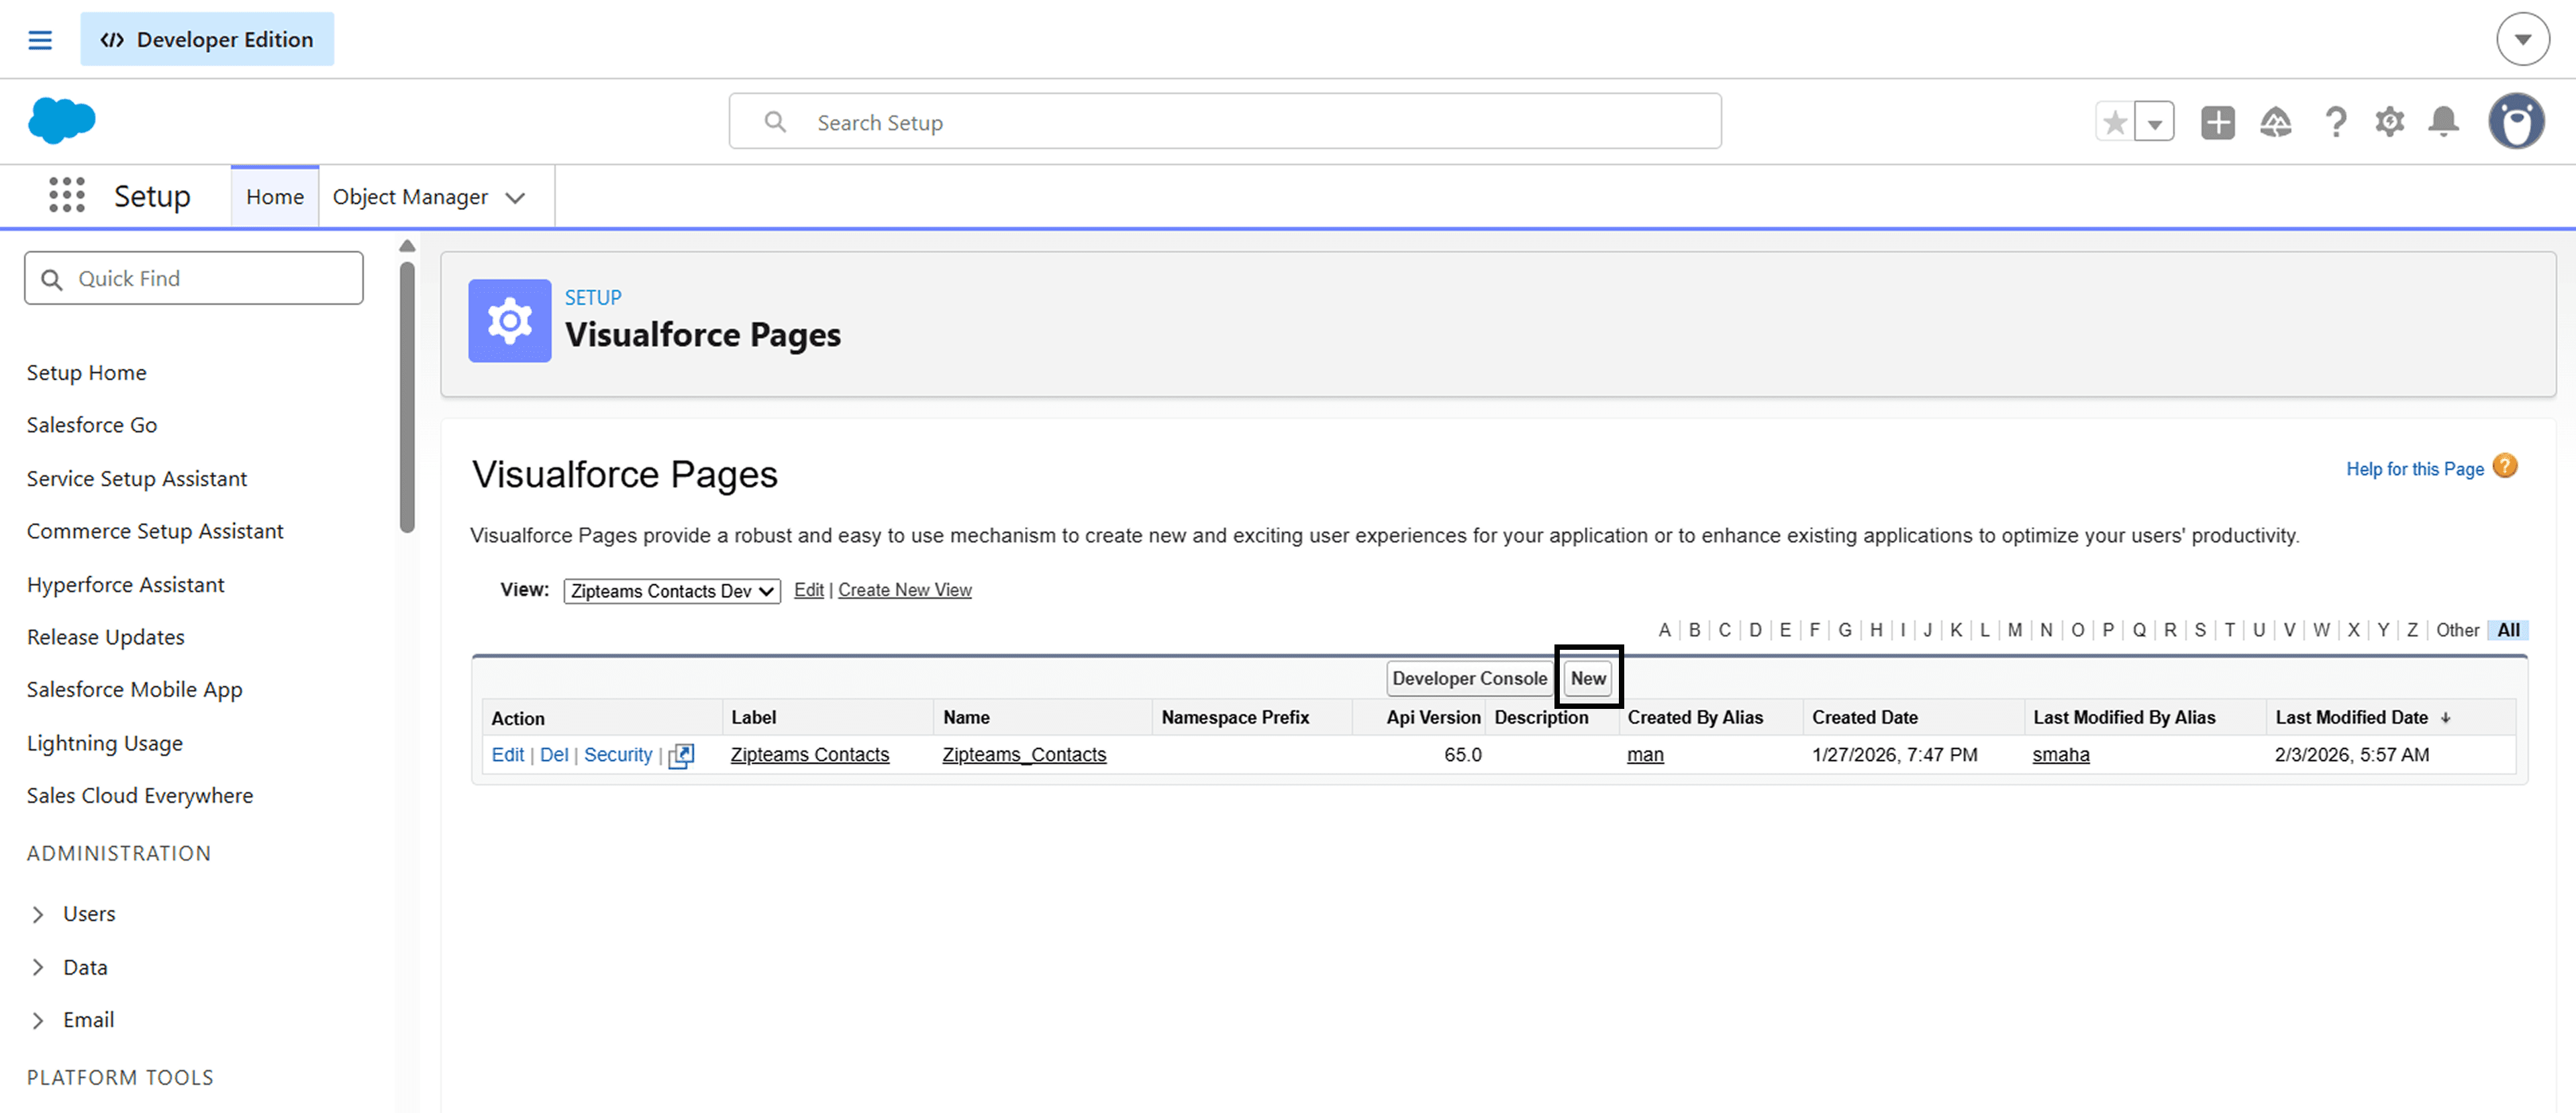Expand the Email tree item
2576x1113 pixels.
click(x=38, y=1020)
